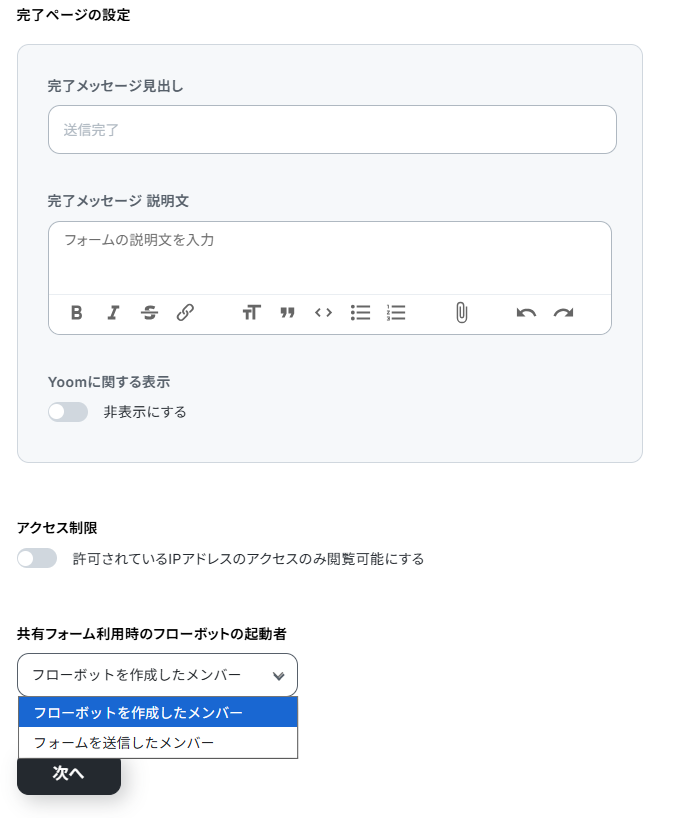This screenshot has width=679, height=818.
Task: Attach a file with the paperclip icon
Action: coord(461,313)
